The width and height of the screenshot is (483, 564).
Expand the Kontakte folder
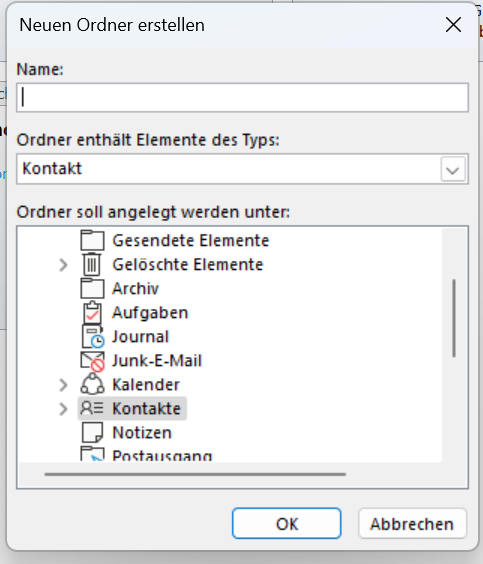pos(63,409)
